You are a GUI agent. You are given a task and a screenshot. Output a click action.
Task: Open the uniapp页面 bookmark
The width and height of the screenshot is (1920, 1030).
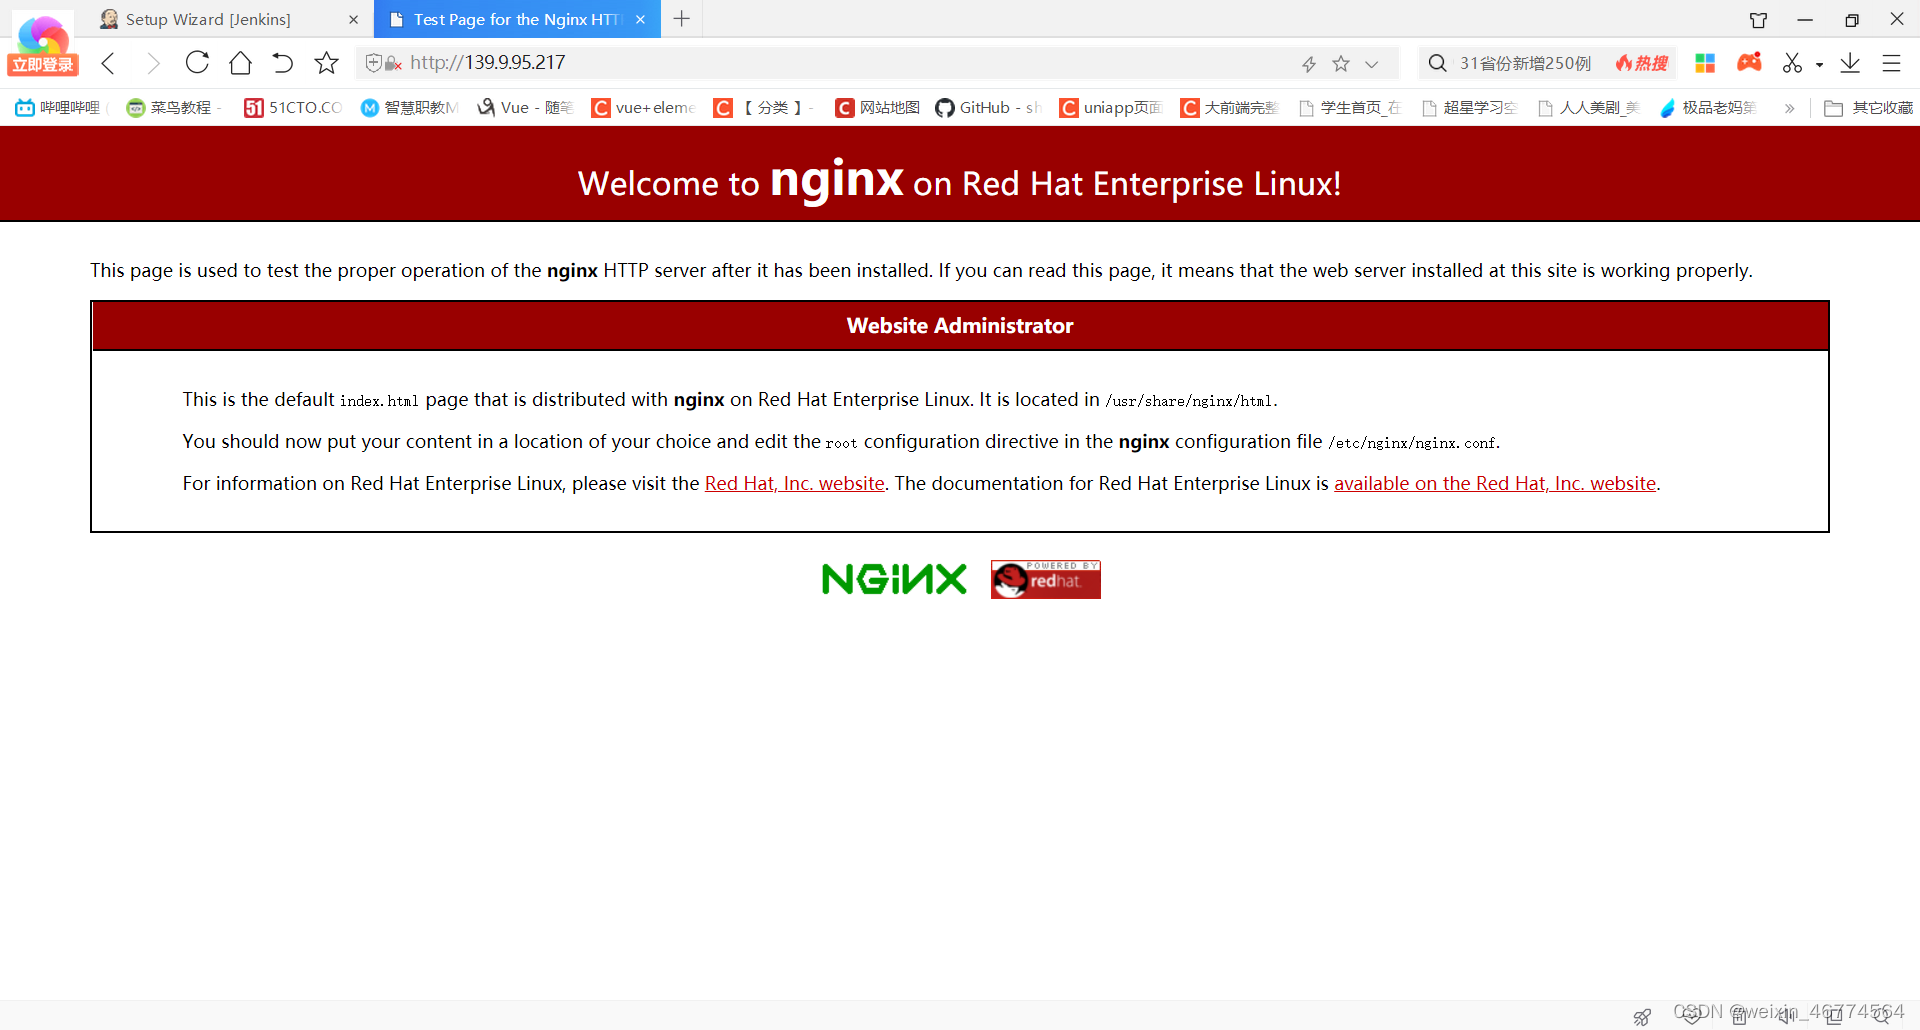pos(1110,107)
